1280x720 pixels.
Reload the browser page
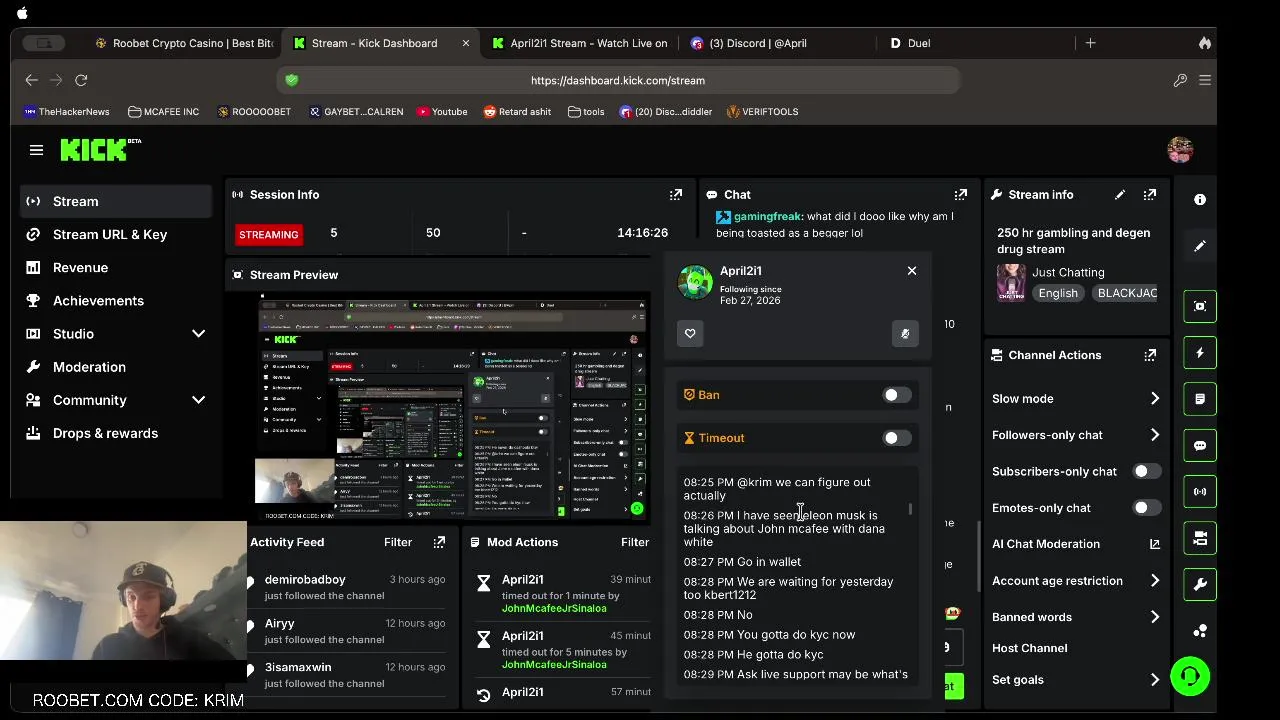81,80
